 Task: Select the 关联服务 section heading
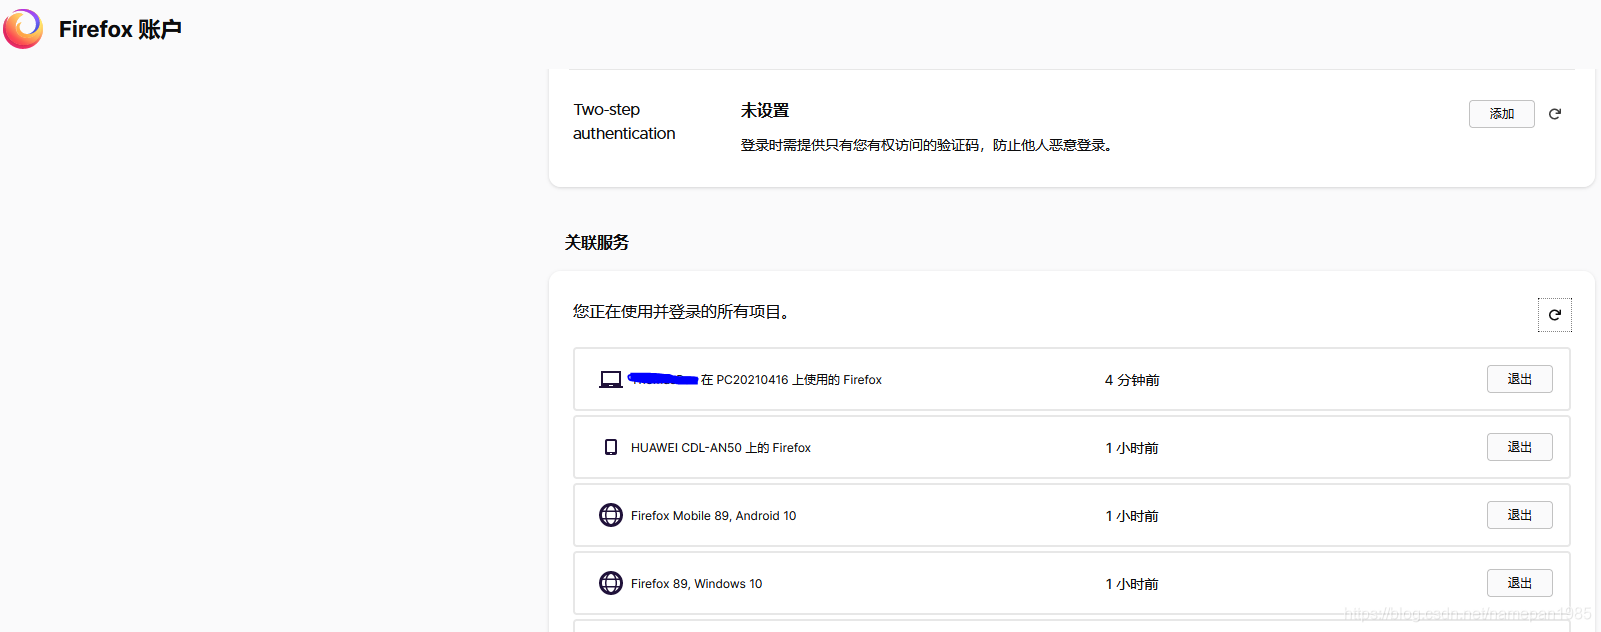pyautogui.click(x=597, y=242)
